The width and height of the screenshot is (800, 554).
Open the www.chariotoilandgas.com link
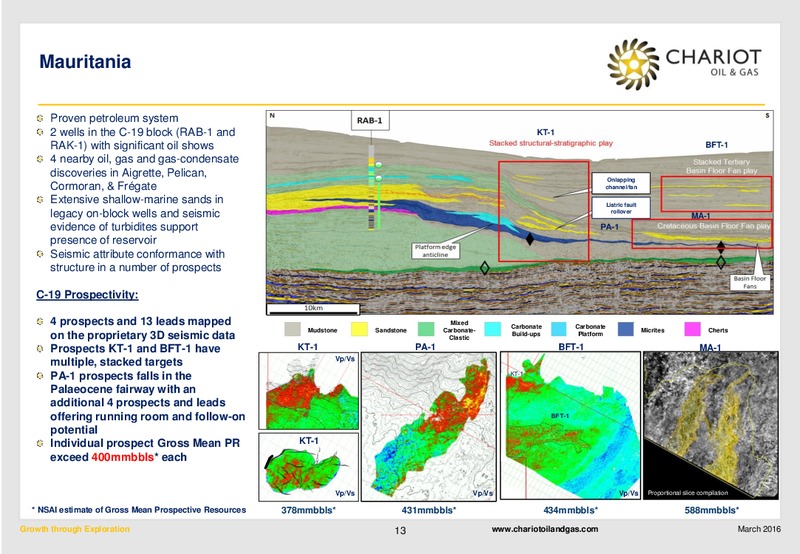tap(544, 529)
